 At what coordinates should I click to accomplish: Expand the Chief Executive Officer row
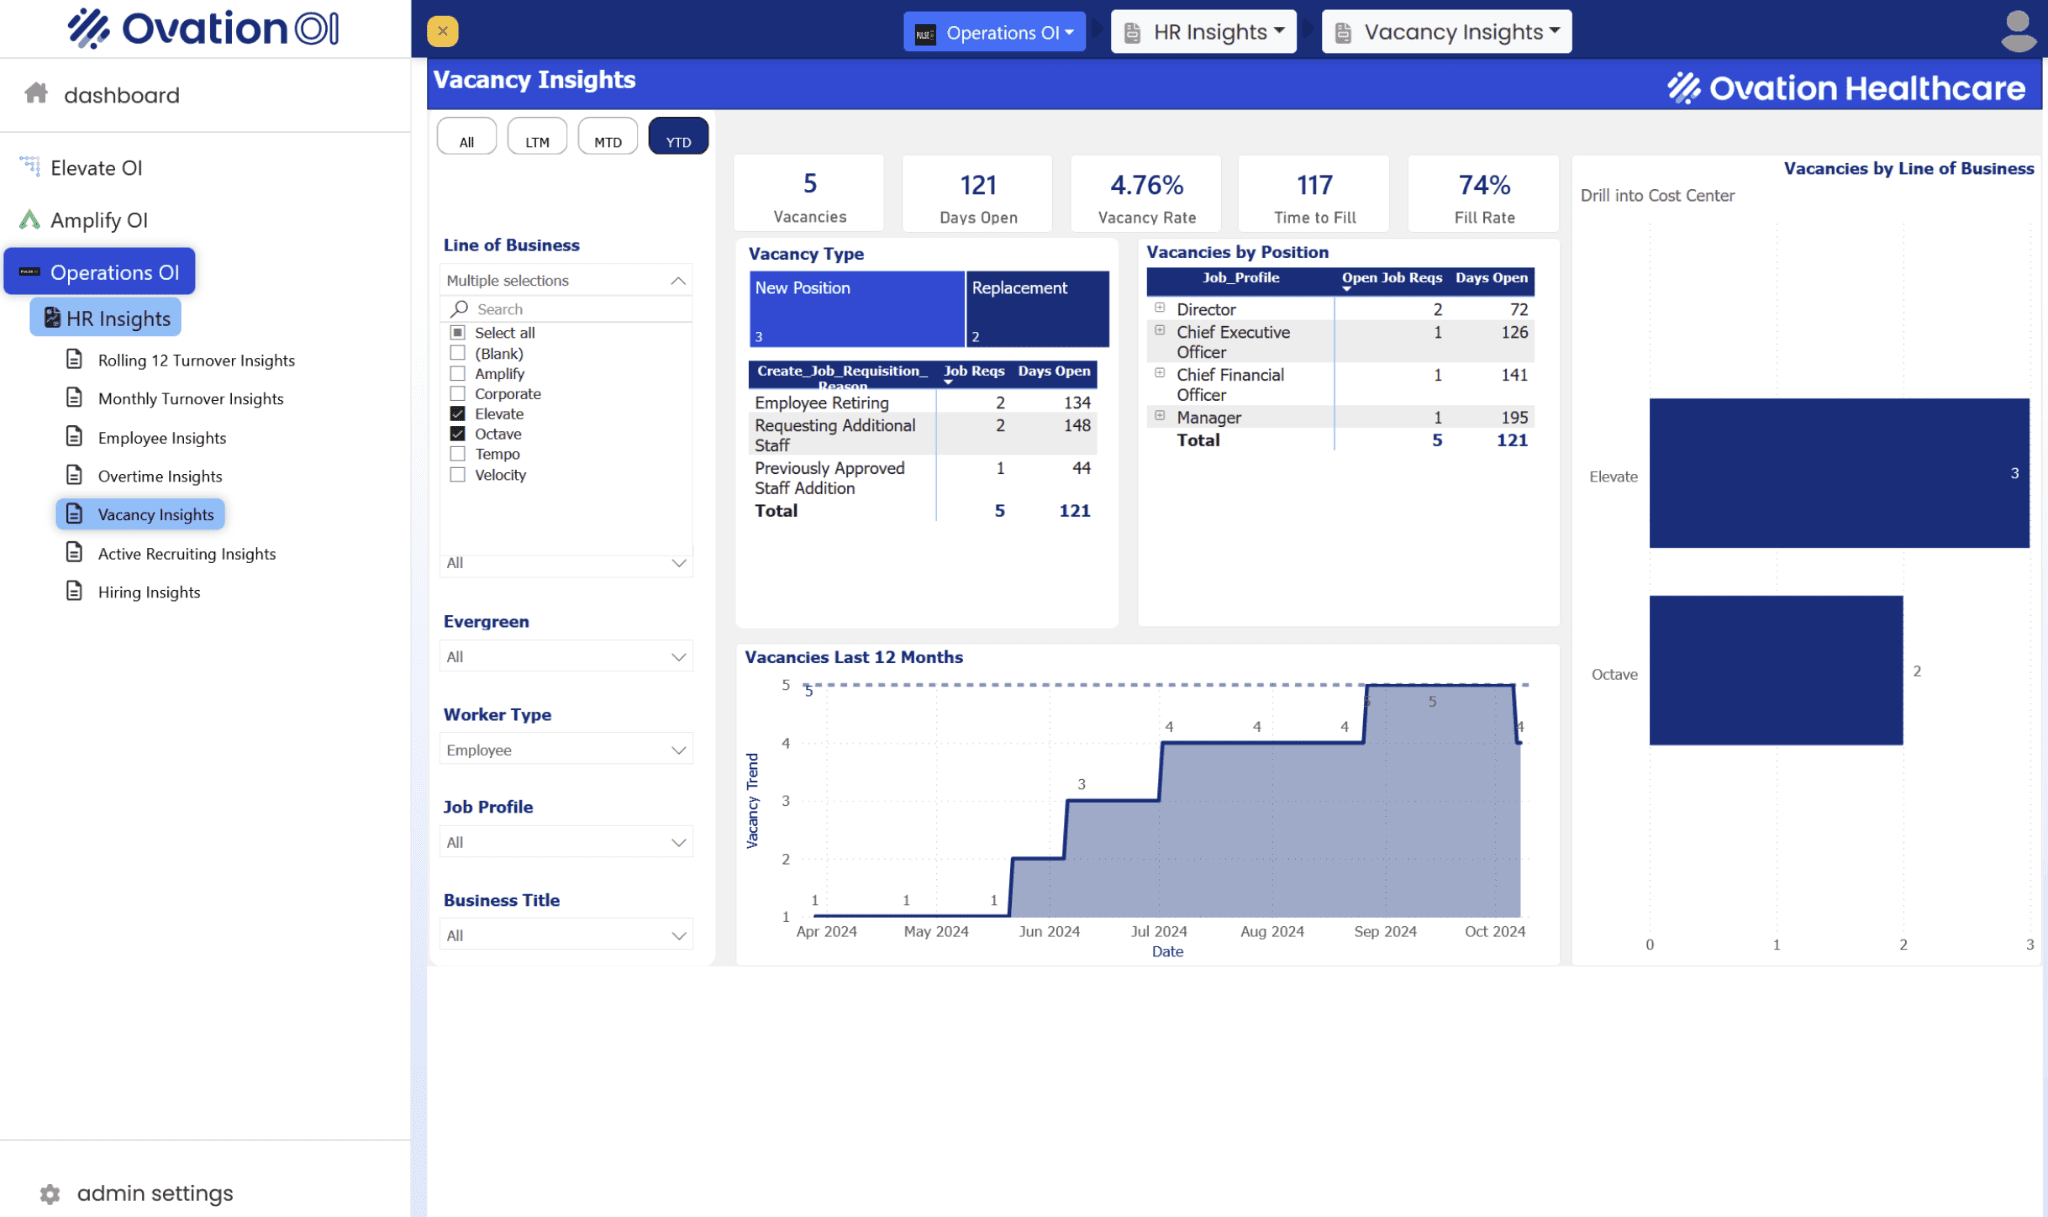click(x=1160, y=330)
